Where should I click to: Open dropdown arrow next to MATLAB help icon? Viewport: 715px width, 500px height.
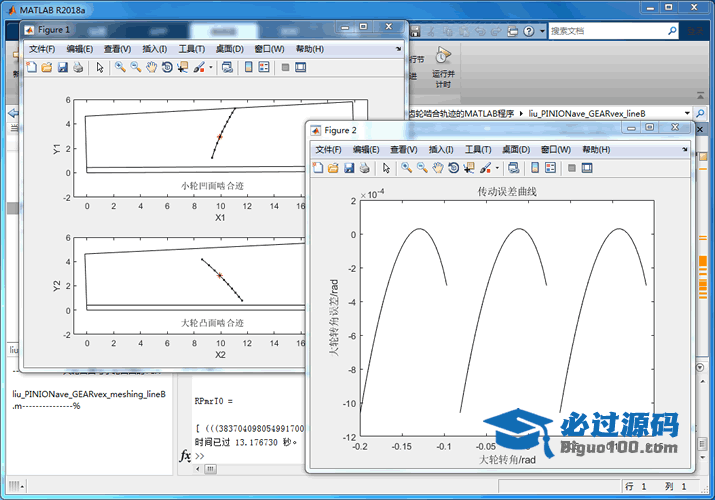click(x=542, y=31)
